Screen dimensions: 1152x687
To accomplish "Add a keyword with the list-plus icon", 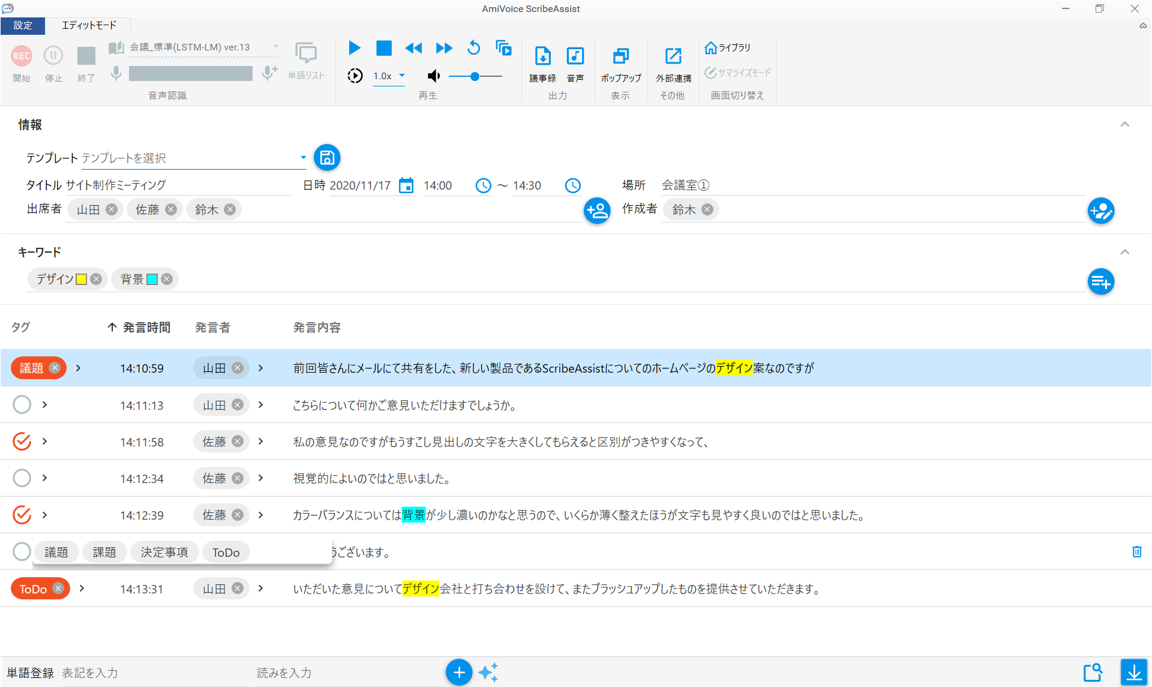I will 1100,282.
